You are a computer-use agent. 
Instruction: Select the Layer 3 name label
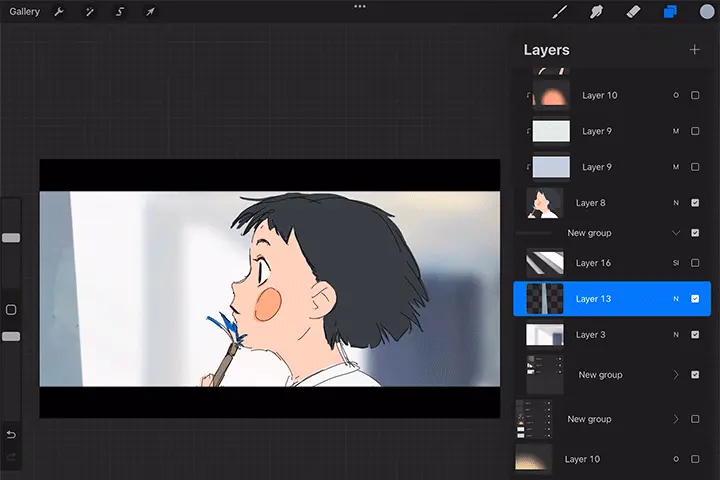click(x=591, y=334)
